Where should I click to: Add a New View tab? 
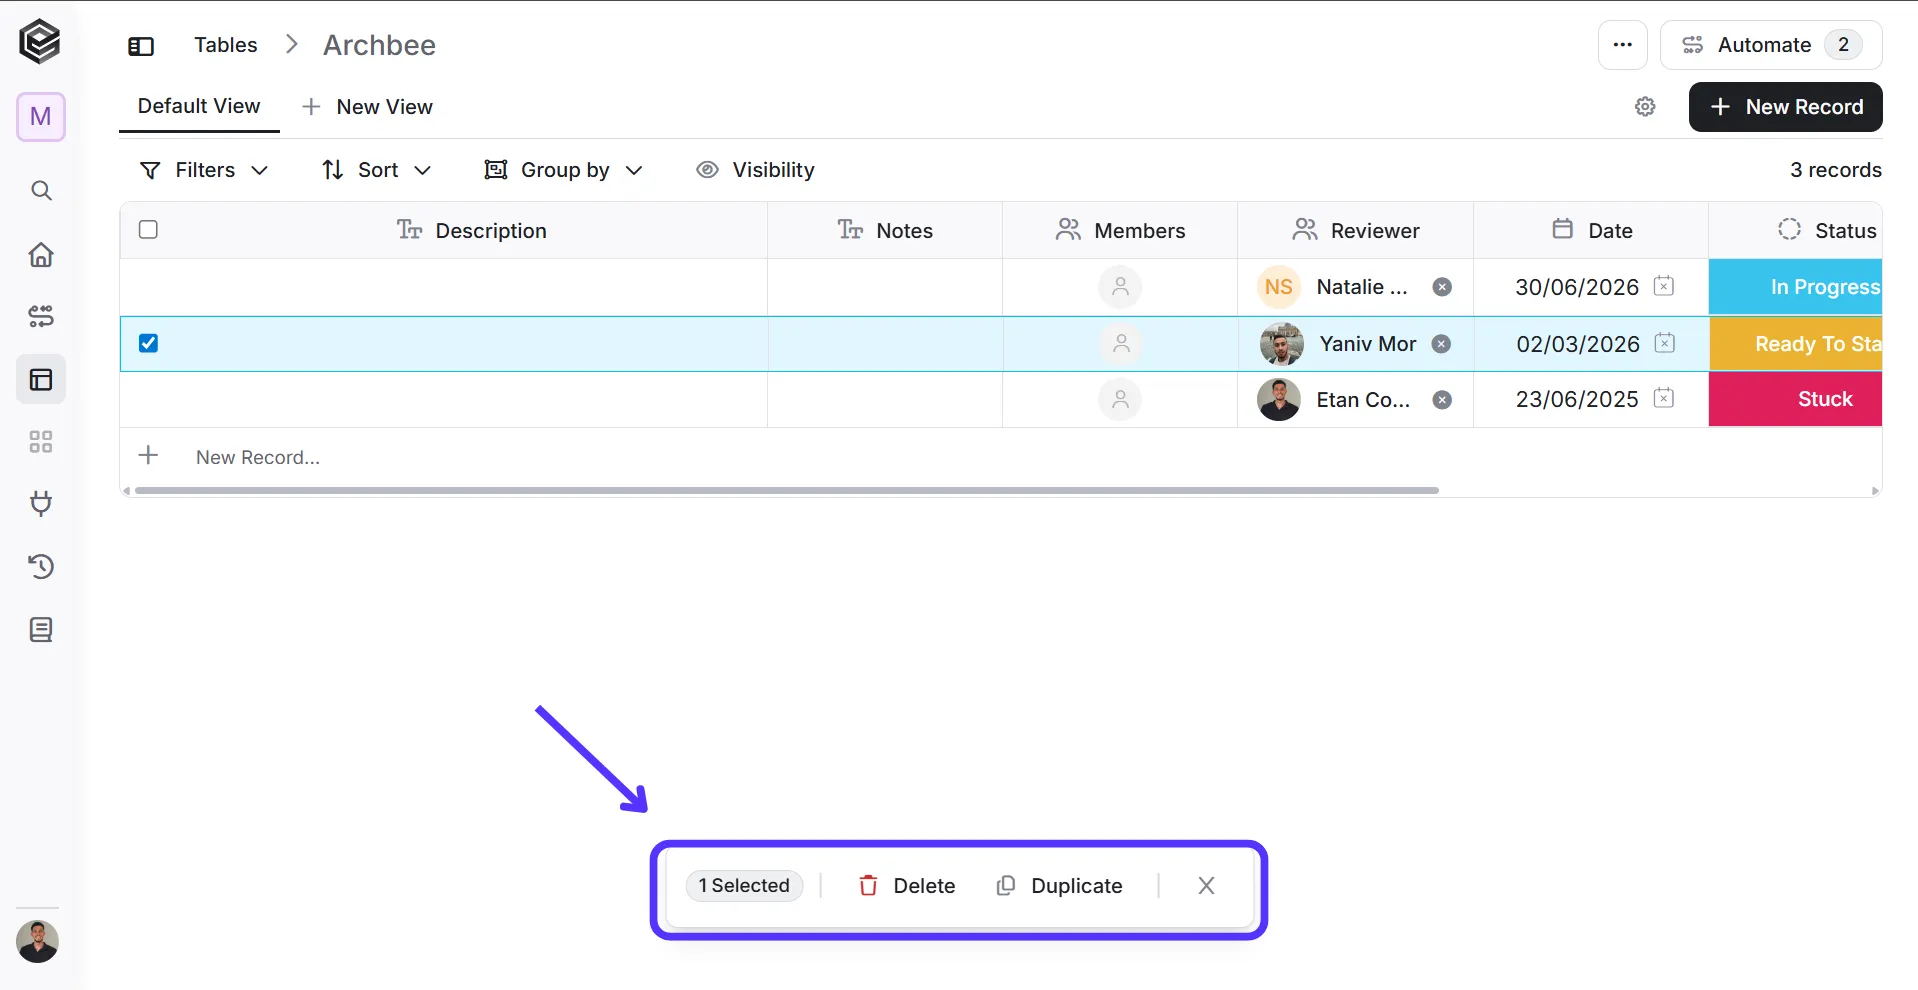click(367, 107)
